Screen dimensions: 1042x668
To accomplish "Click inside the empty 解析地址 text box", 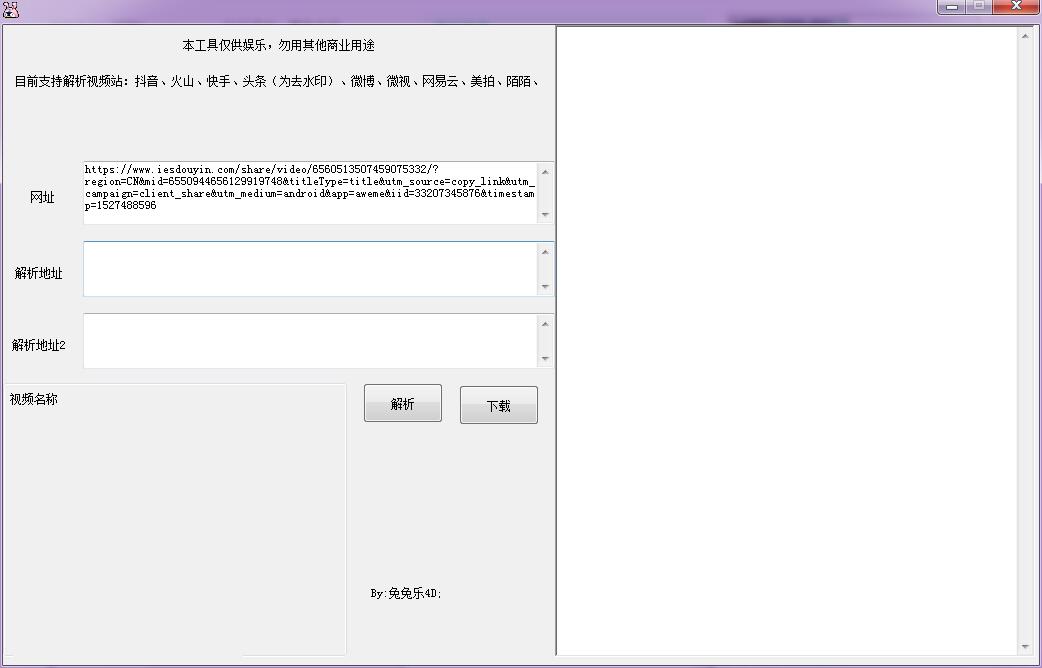I will 300,268.
